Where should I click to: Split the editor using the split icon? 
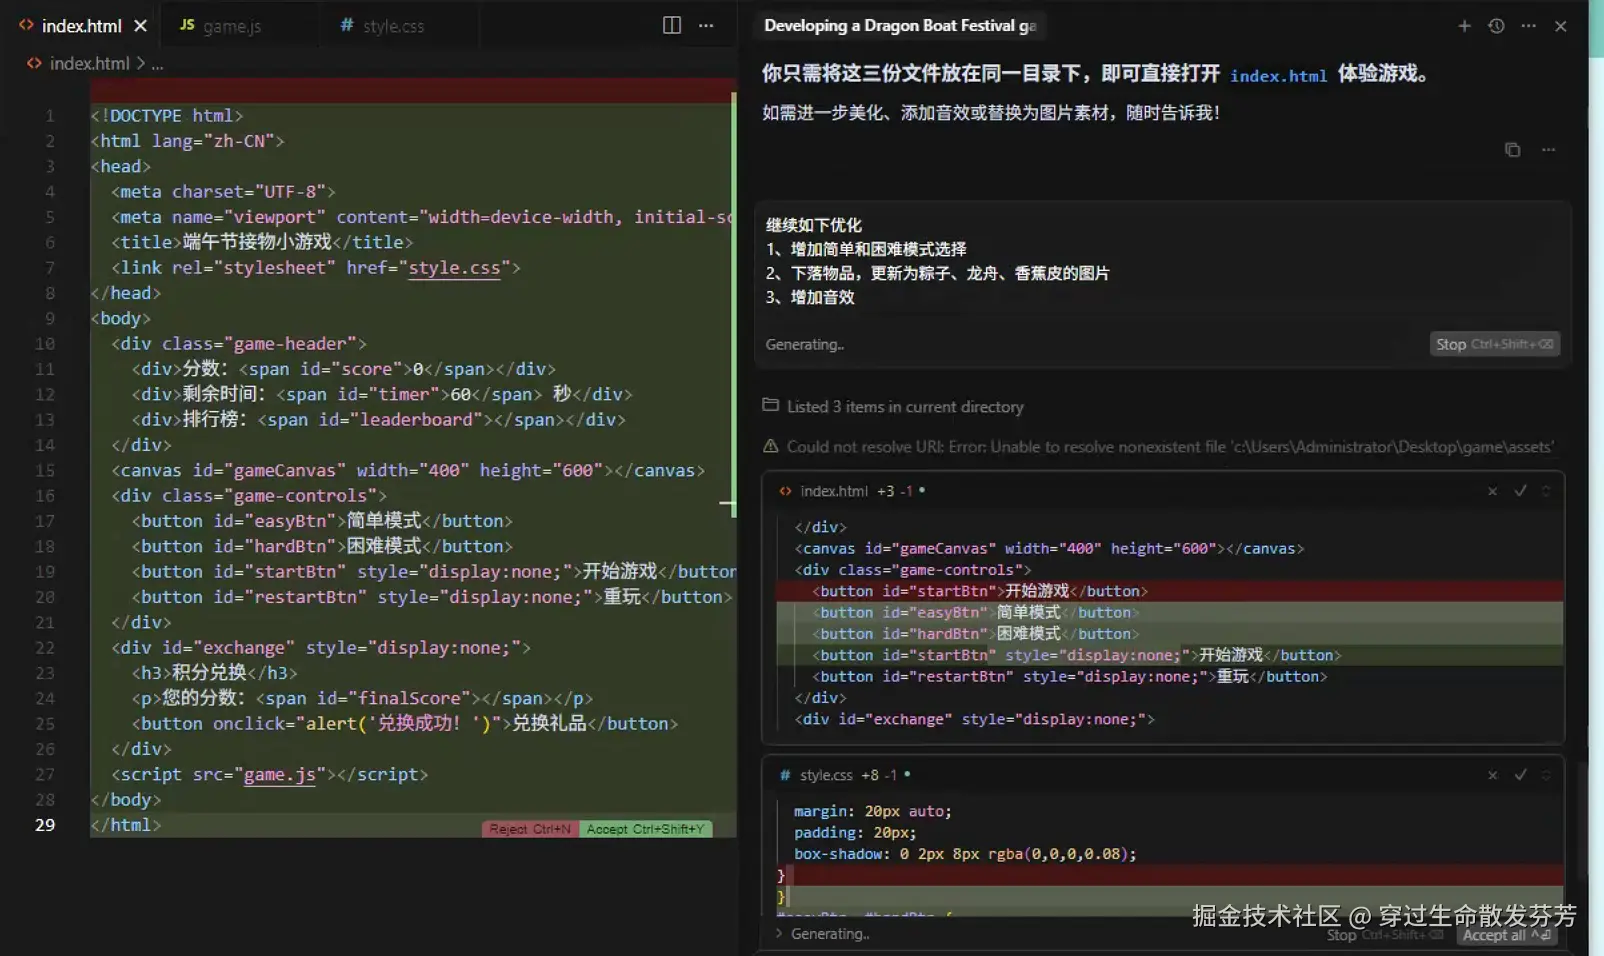coord(671,25)
